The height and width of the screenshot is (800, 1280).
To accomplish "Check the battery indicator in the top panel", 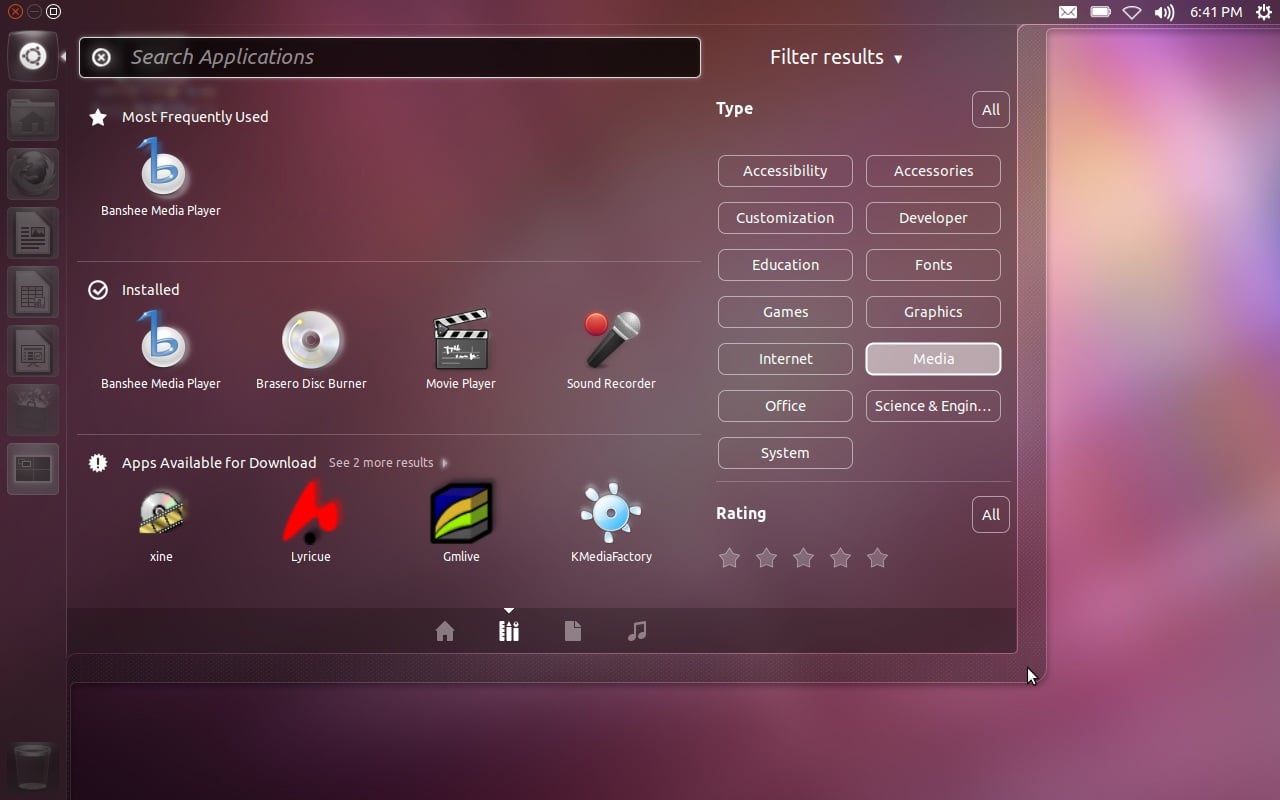I will click(x=1100, y=12).
